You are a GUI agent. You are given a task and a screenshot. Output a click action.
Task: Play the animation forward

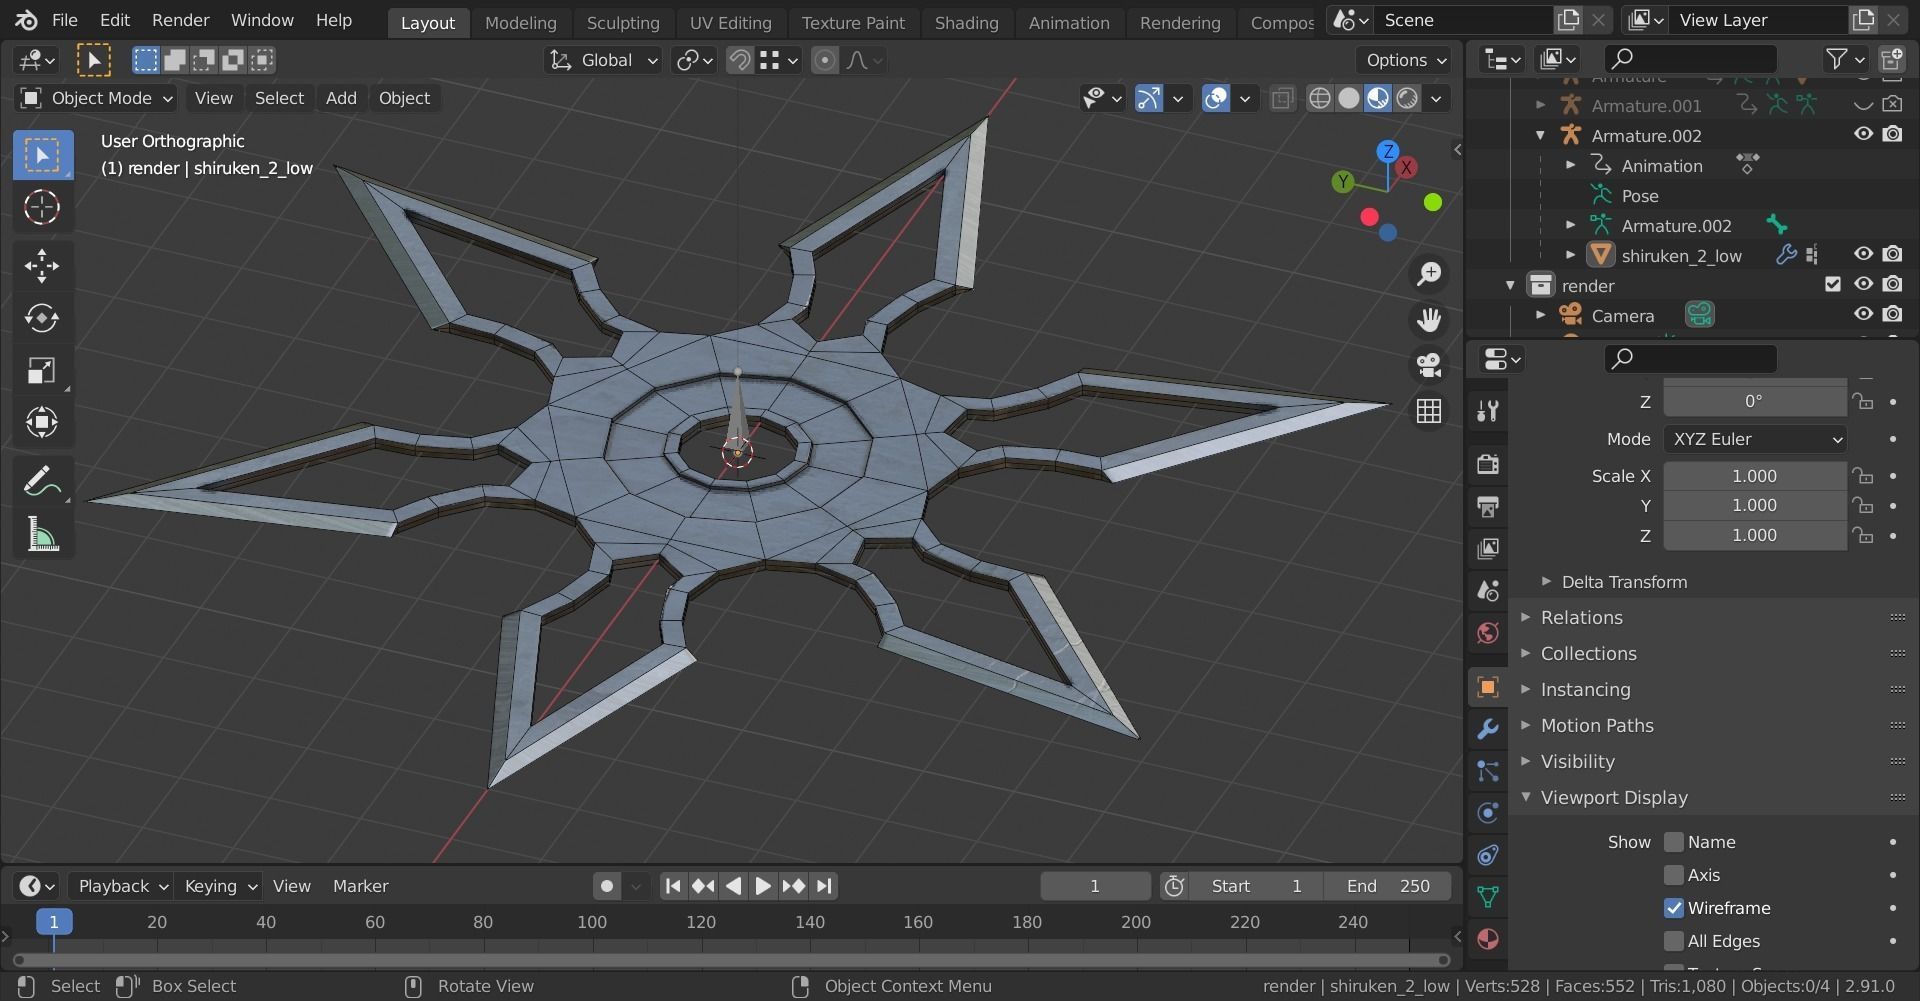[763, 886]
